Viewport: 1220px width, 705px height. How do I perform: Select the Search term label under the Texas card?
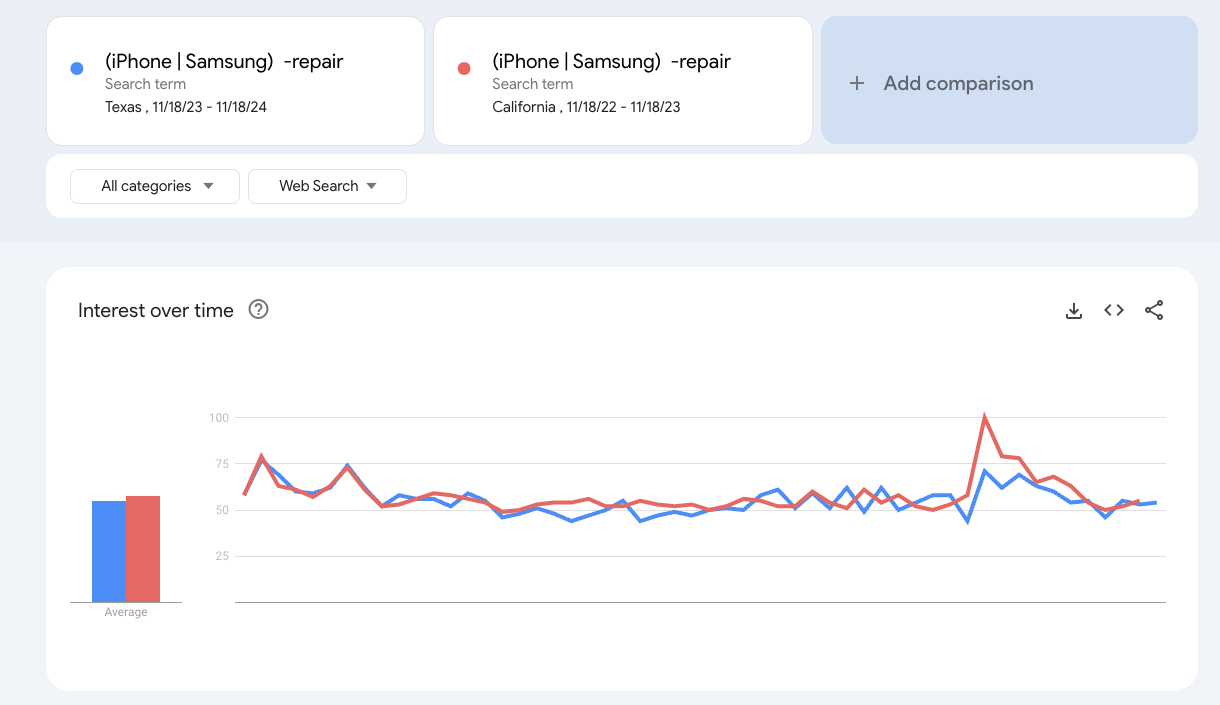click(x=143, y=85)
